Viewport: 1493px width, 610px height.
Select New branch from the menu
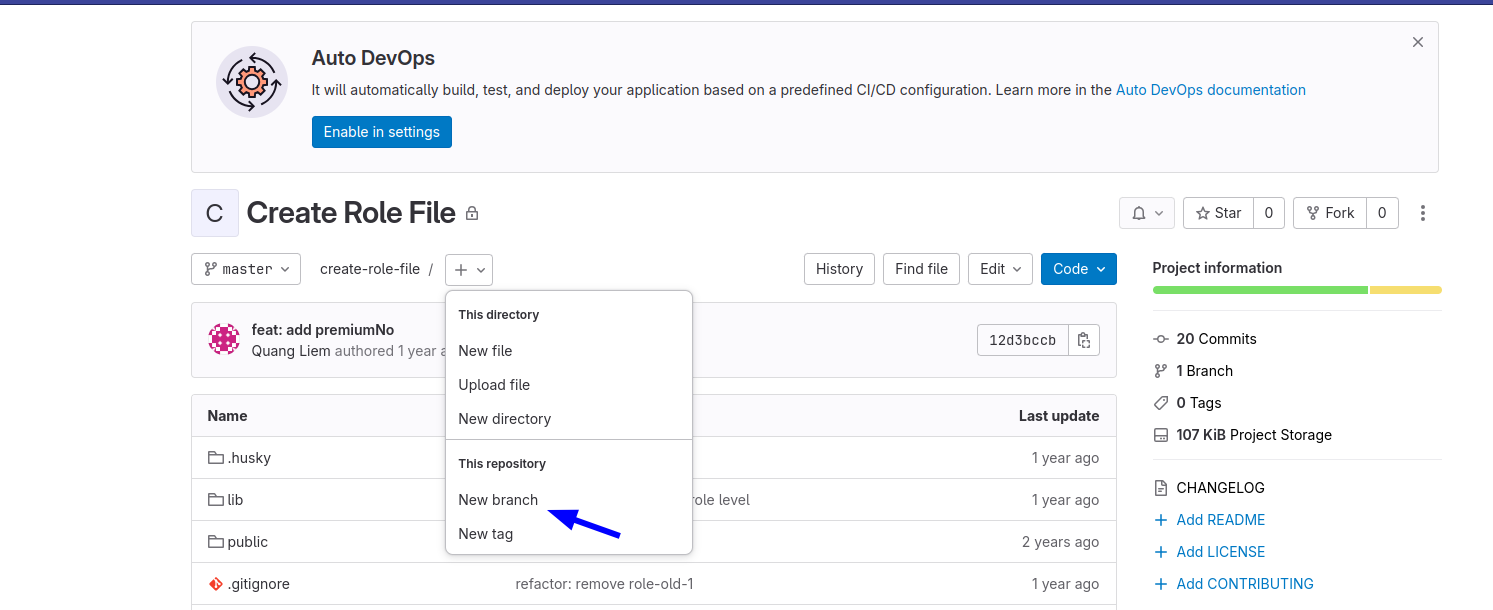[498, 500]
